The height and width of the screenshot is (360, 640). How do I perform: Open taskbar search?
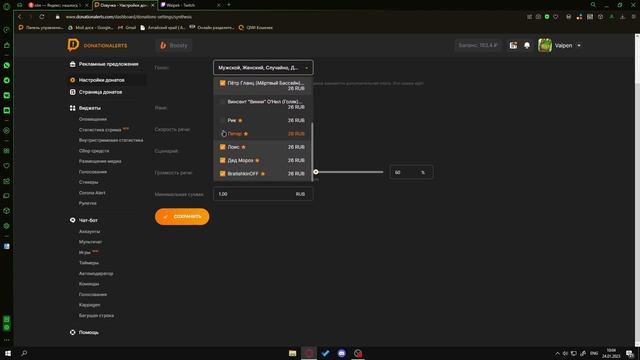(24, 353)
